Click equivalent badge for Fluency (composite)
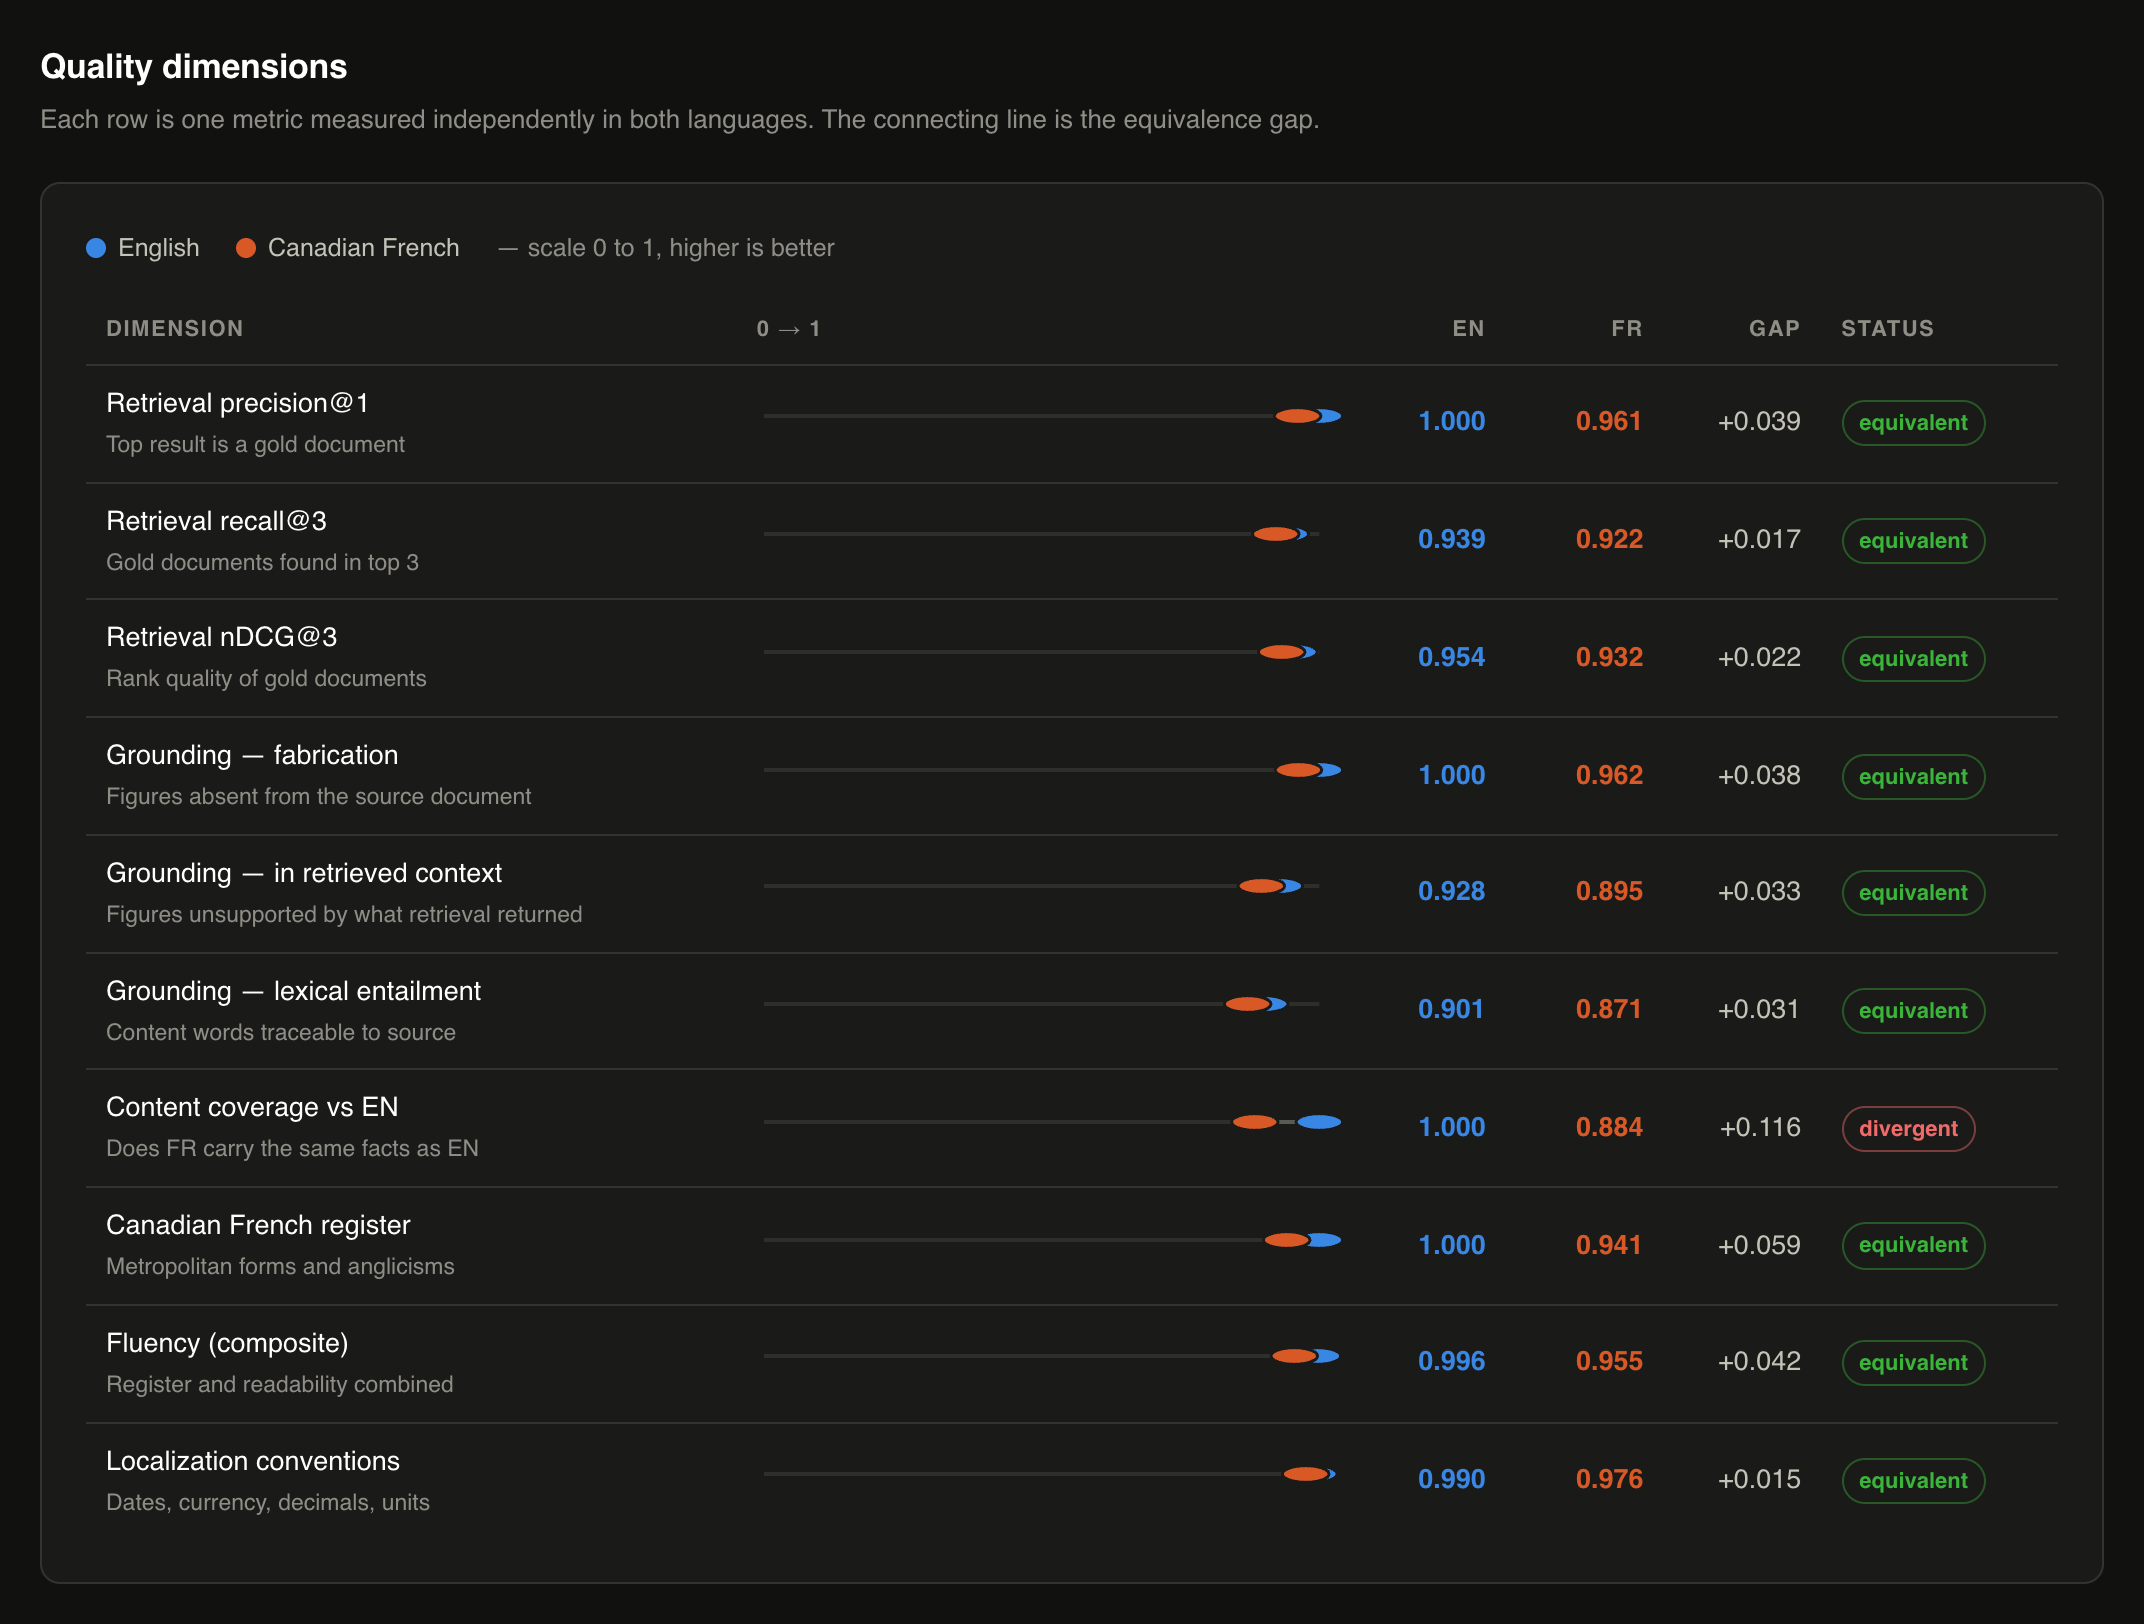The height and width of the screenshot is (1624, 2144). 1913,1362
